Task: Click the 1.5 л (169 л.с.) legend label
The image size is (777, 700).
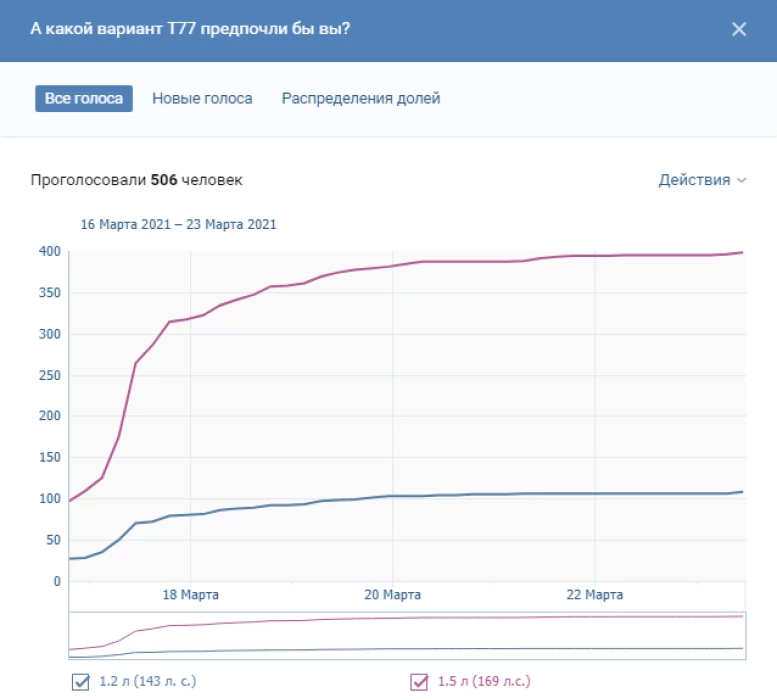Action: coord(484,683)
